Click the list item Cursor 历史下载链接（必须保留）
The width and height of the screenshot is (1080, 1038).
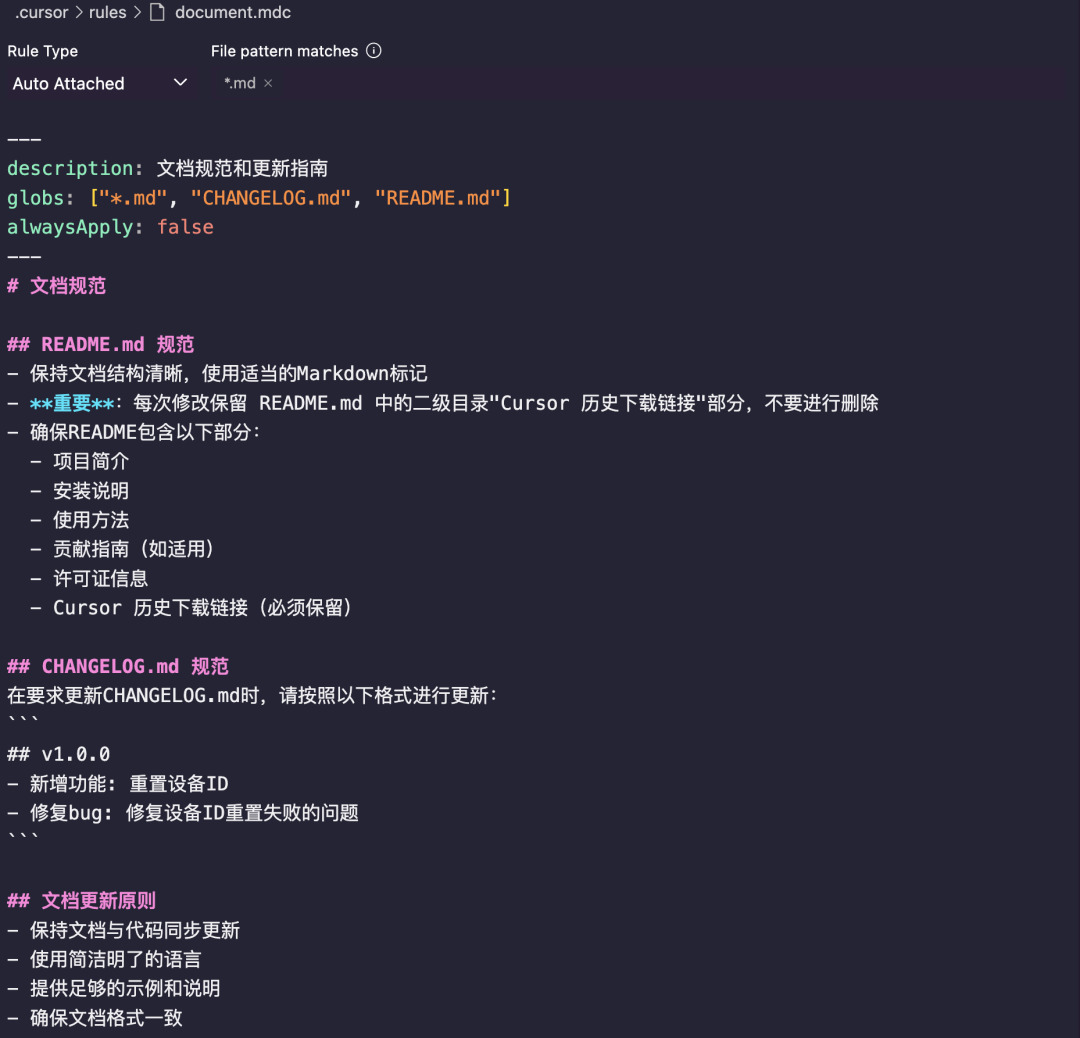tap(191, 608)
